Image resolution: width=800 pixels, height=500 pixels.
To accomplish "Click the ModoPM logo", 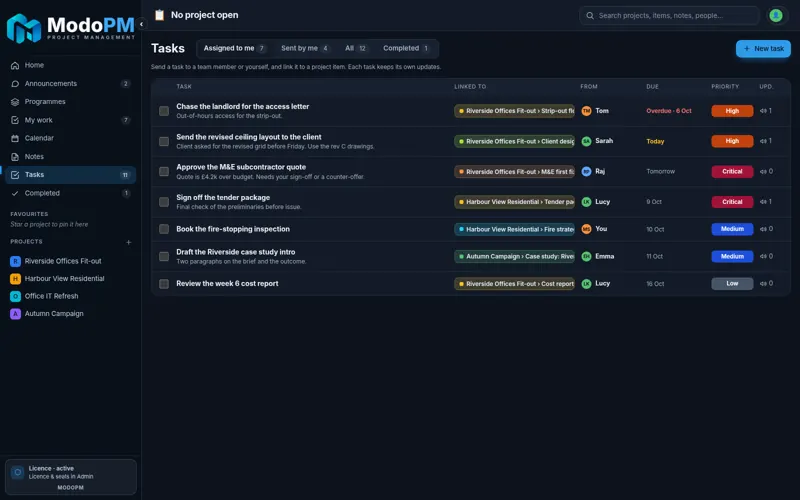I will (x=70, y=28).
